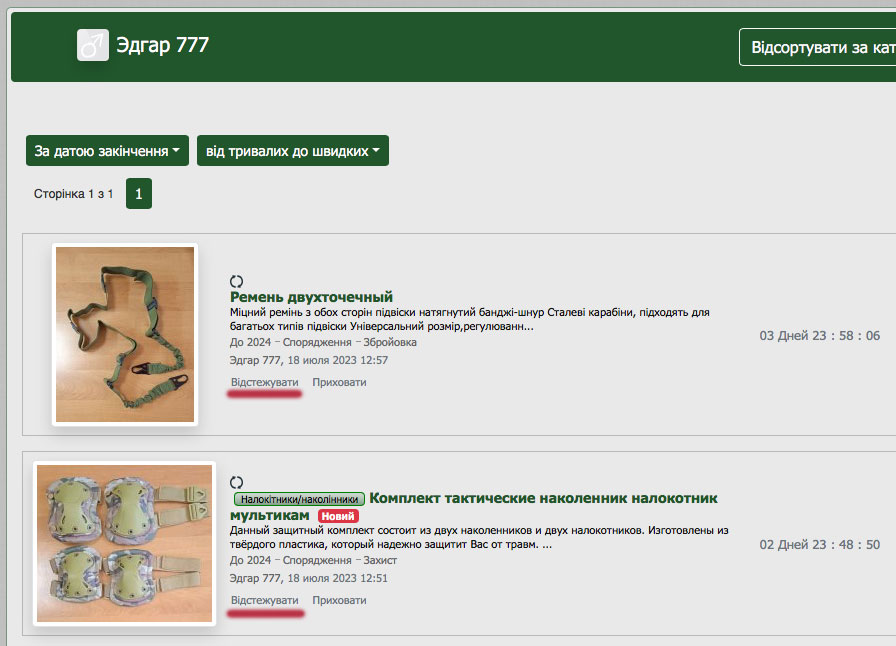Click seller line Эдгар 777, 18 июля 2023 12:51
The width and height of the screenshot is (896, 646).
pos(309,578)
